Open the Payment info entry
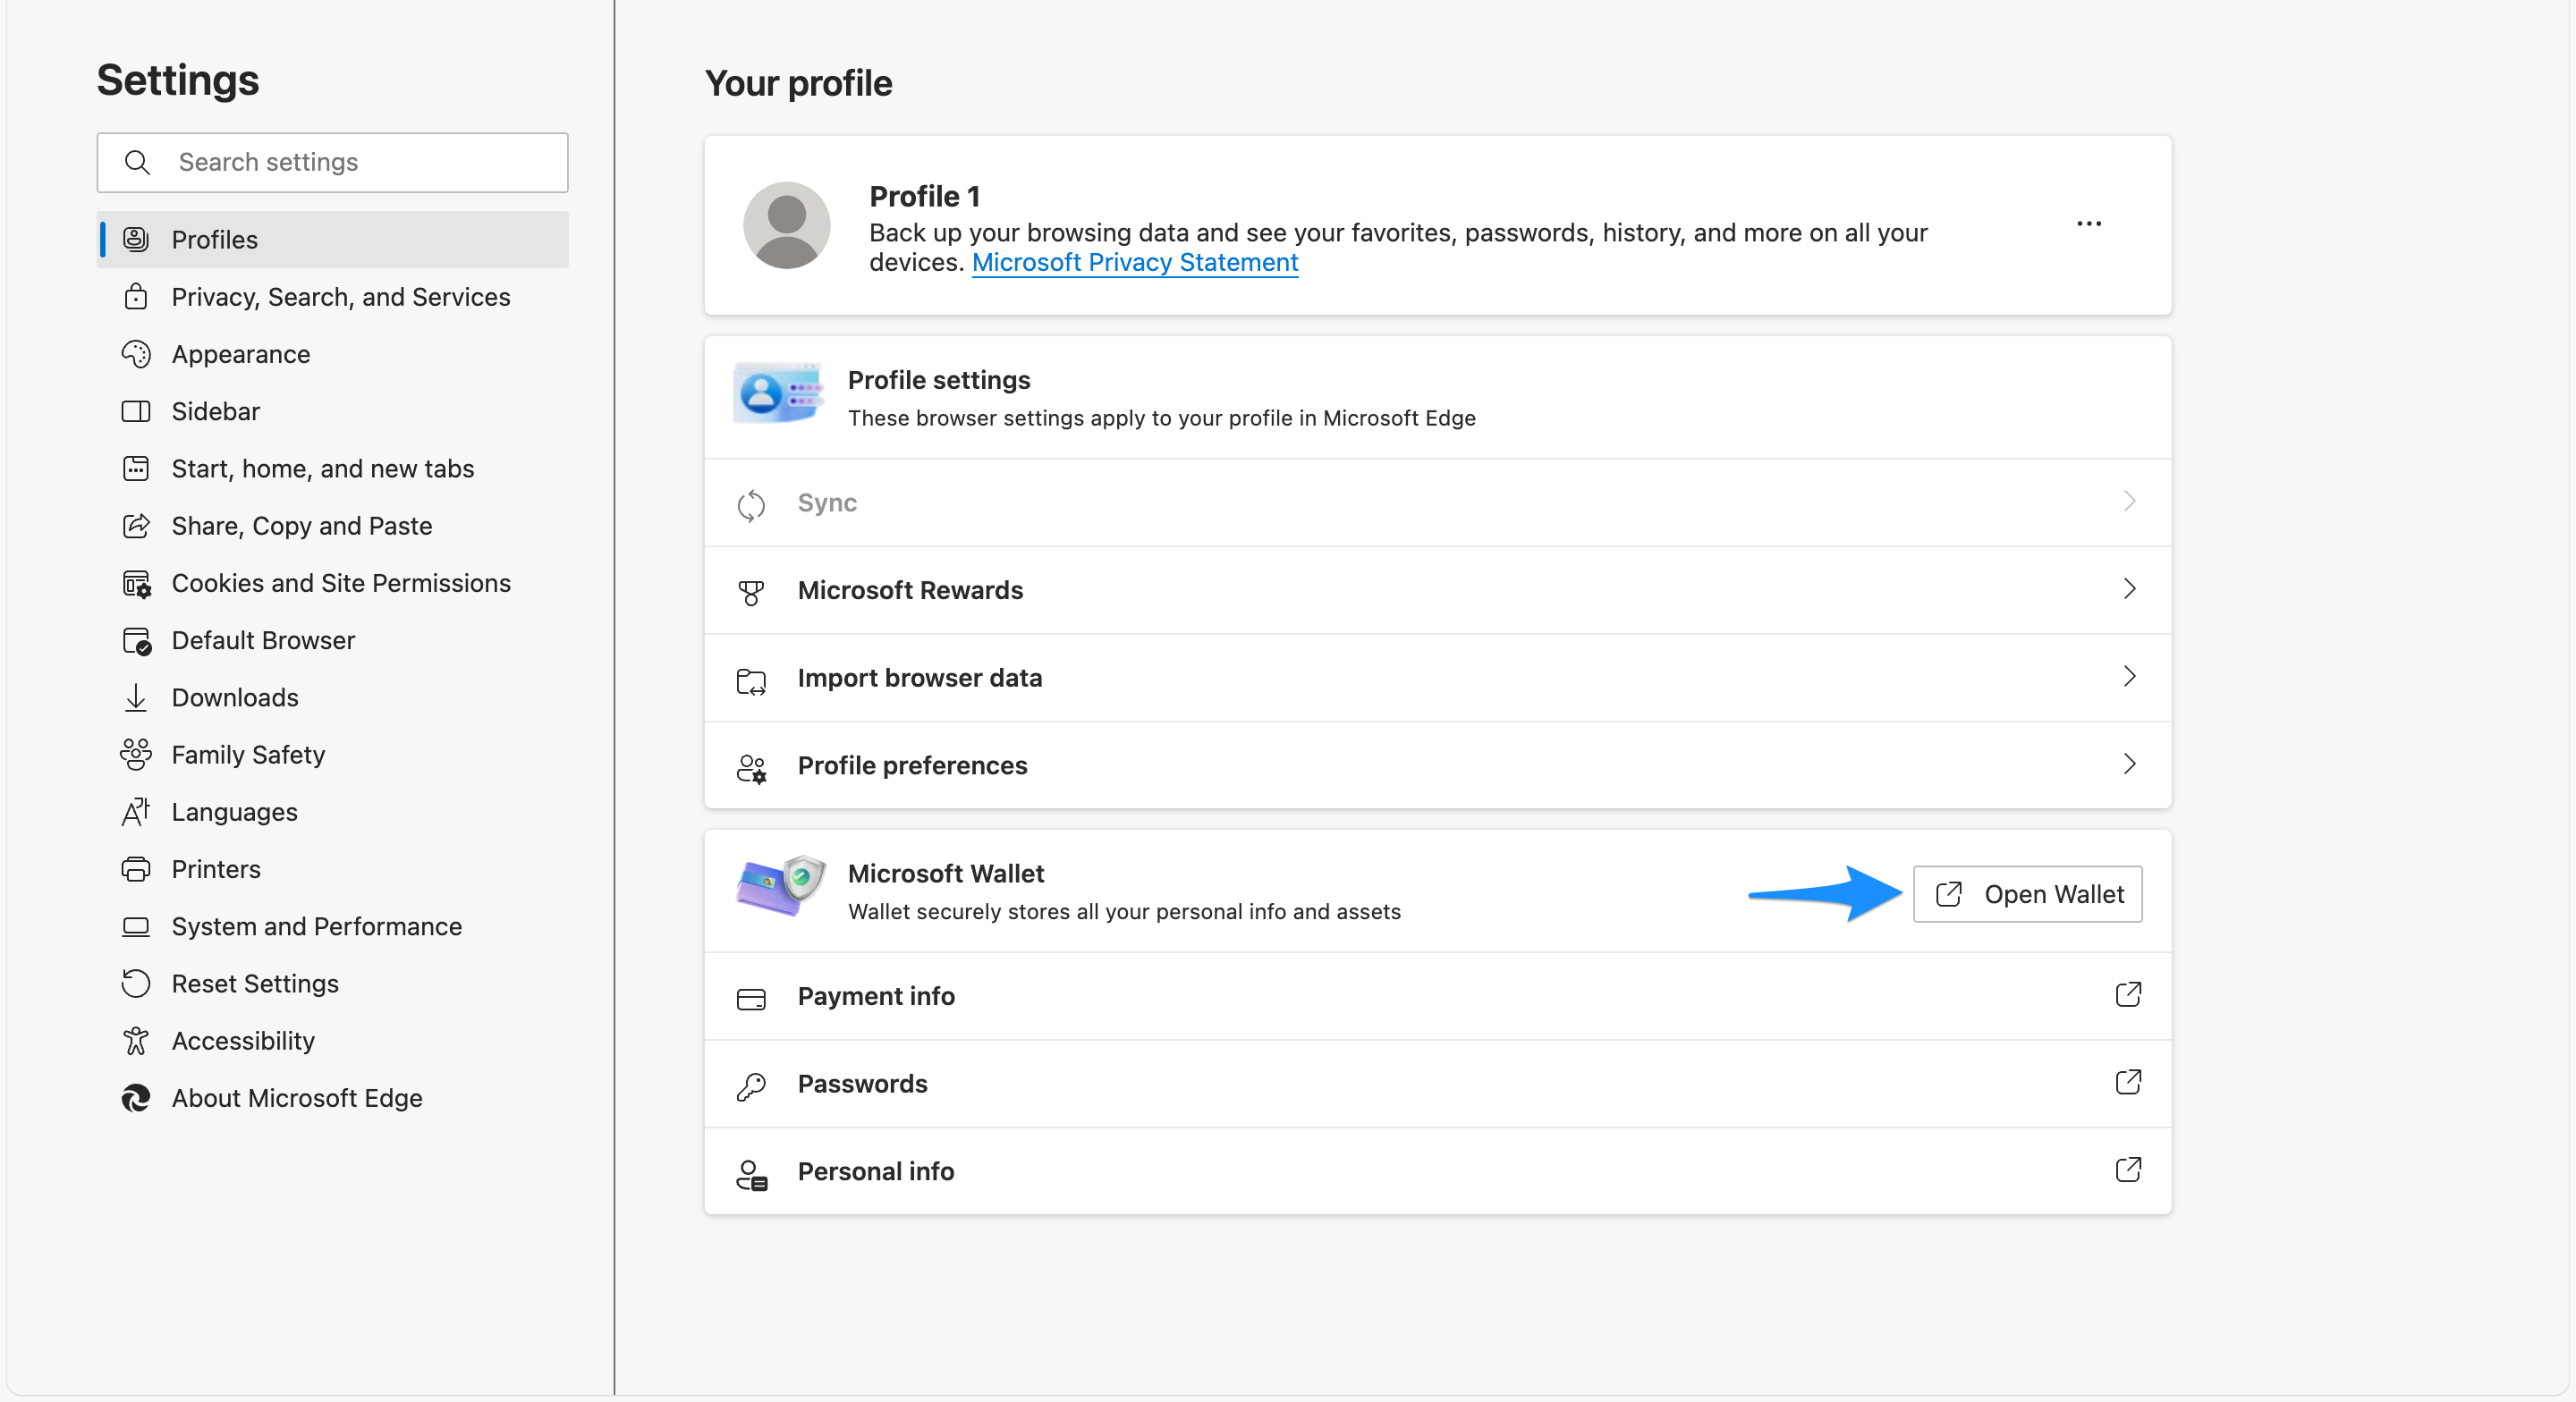This screenshot has height=1402, width=2576. tap(1438, 997)
